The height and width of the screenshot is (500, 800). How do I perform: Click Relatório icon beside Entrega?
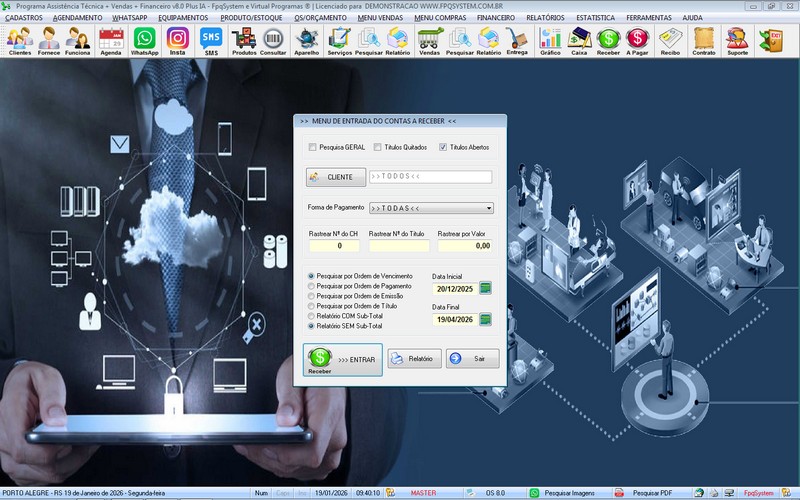488,41
